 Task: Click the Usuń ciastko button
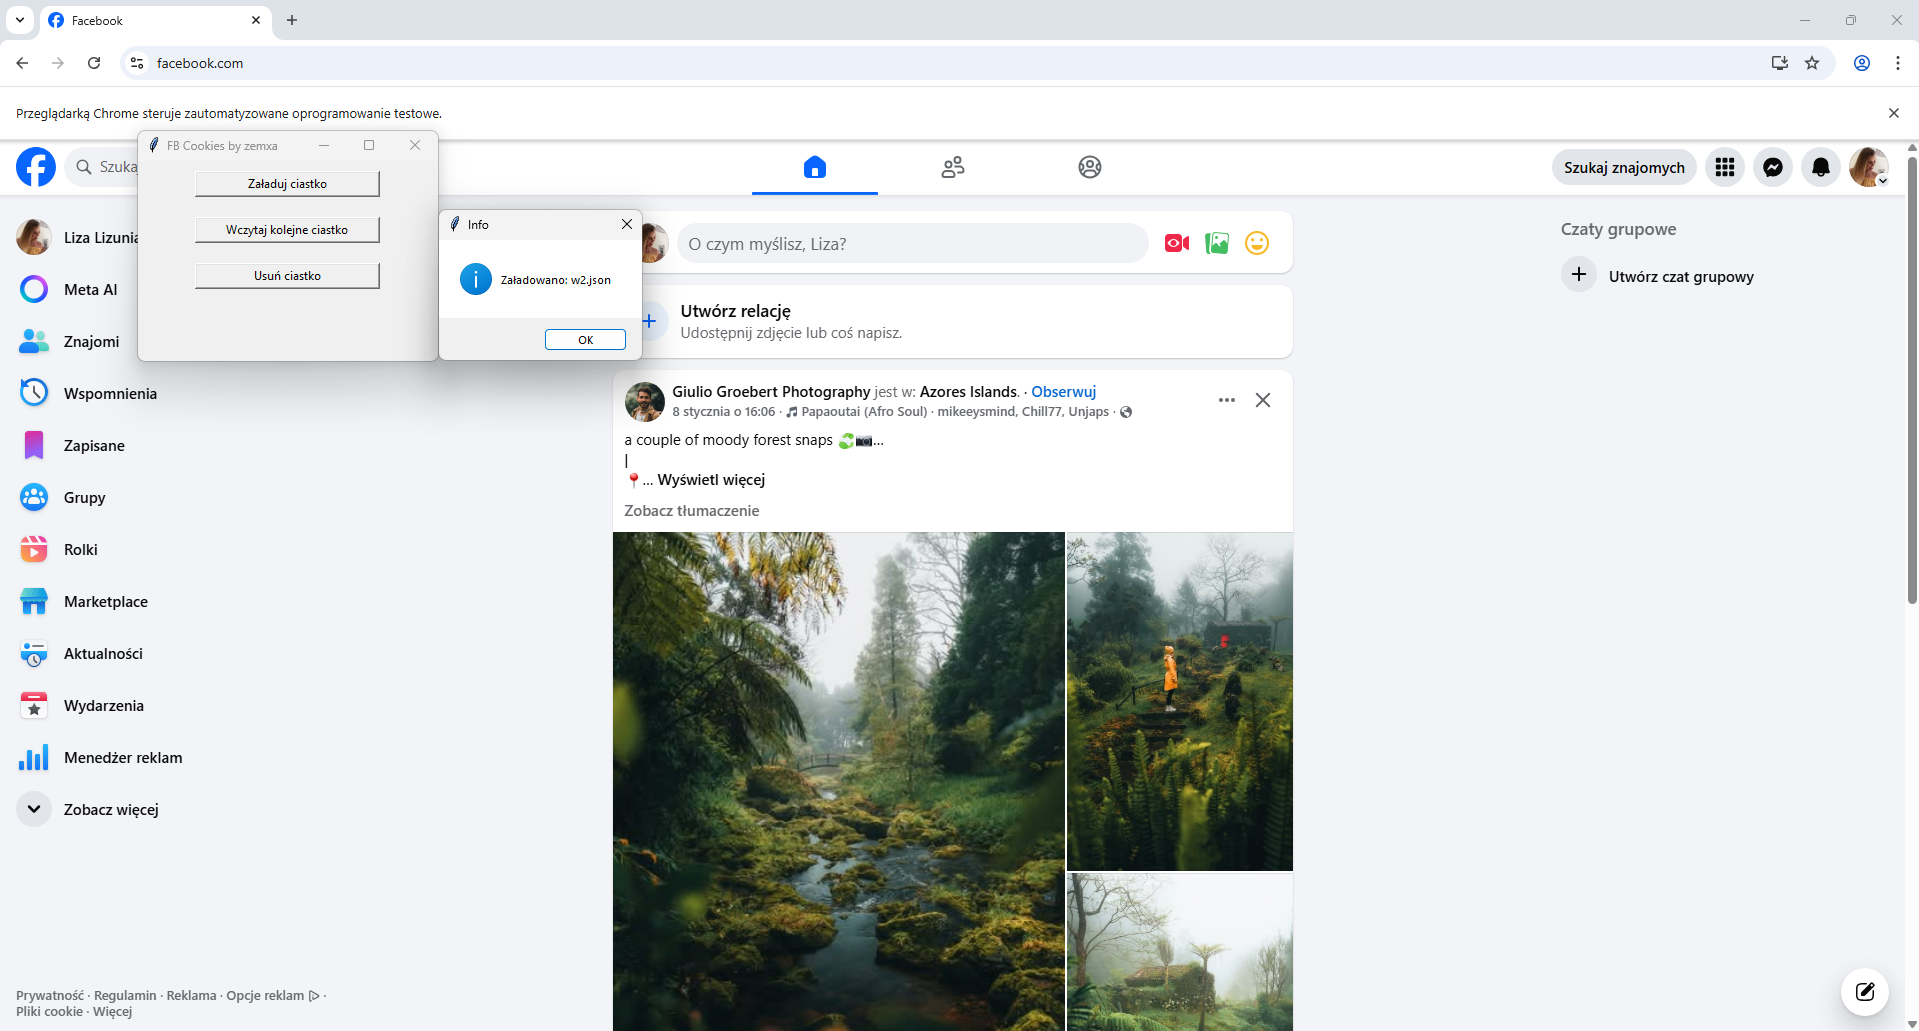click(x=287, y=276)
